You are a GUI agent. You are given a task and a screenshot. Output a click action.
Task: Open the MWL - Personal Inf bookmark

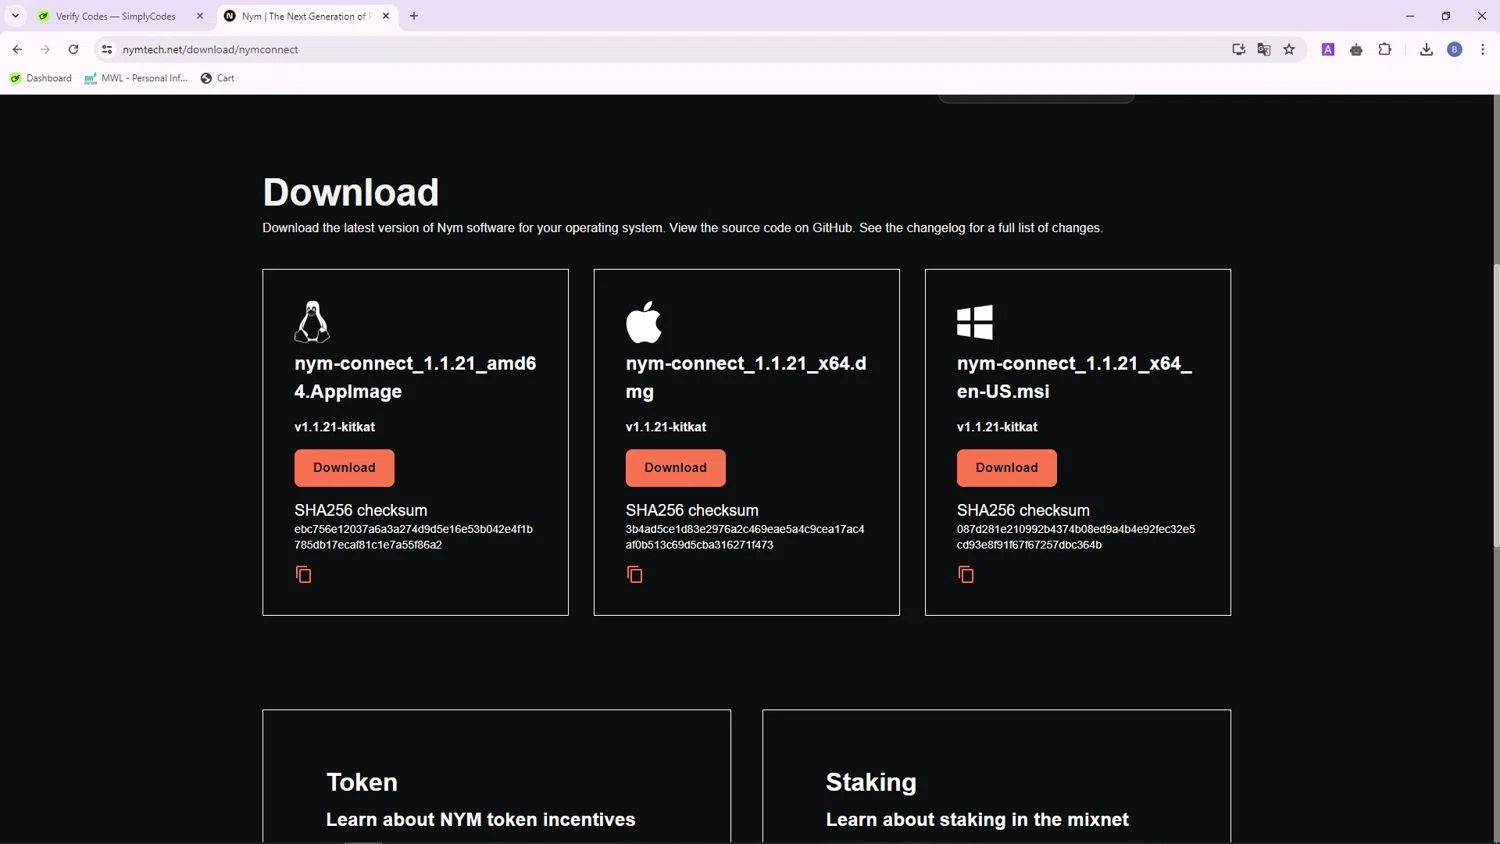pos(136,78)
